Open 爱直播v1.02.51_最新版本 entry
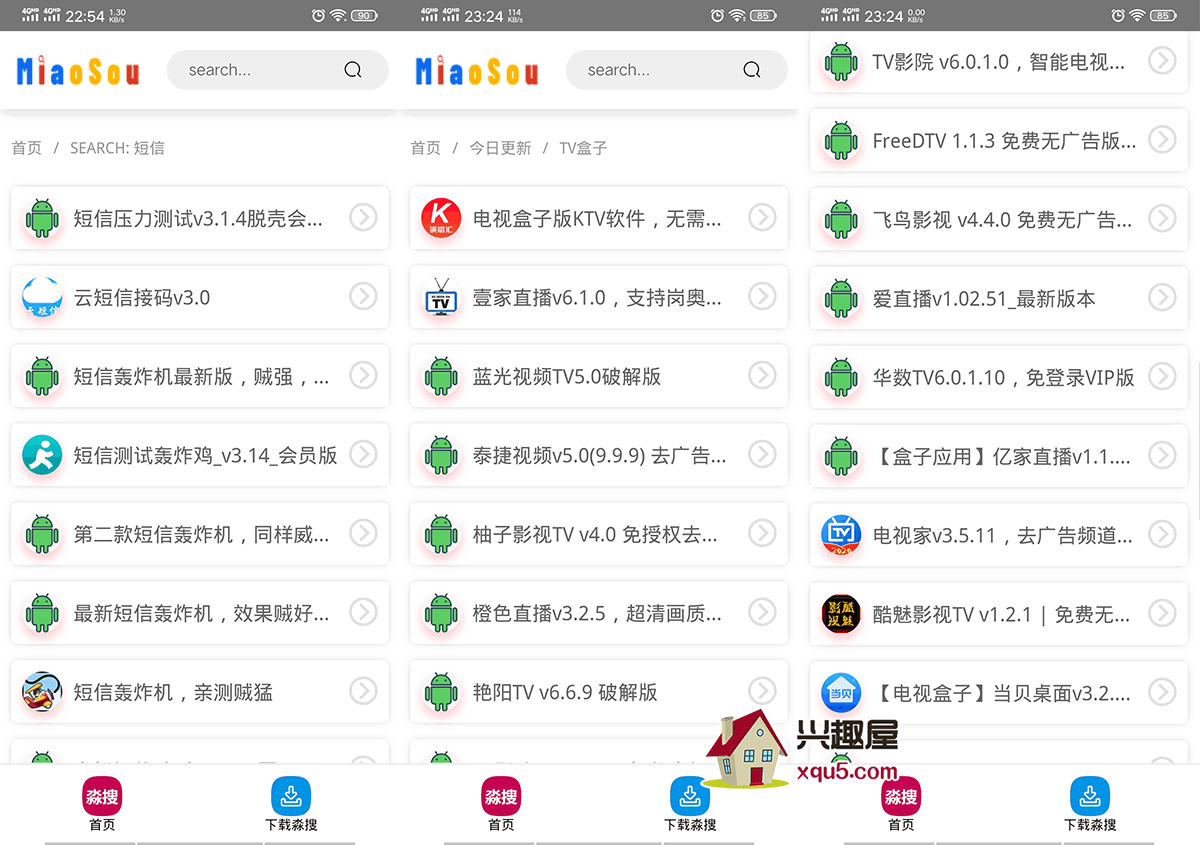 tap(999, 297)
